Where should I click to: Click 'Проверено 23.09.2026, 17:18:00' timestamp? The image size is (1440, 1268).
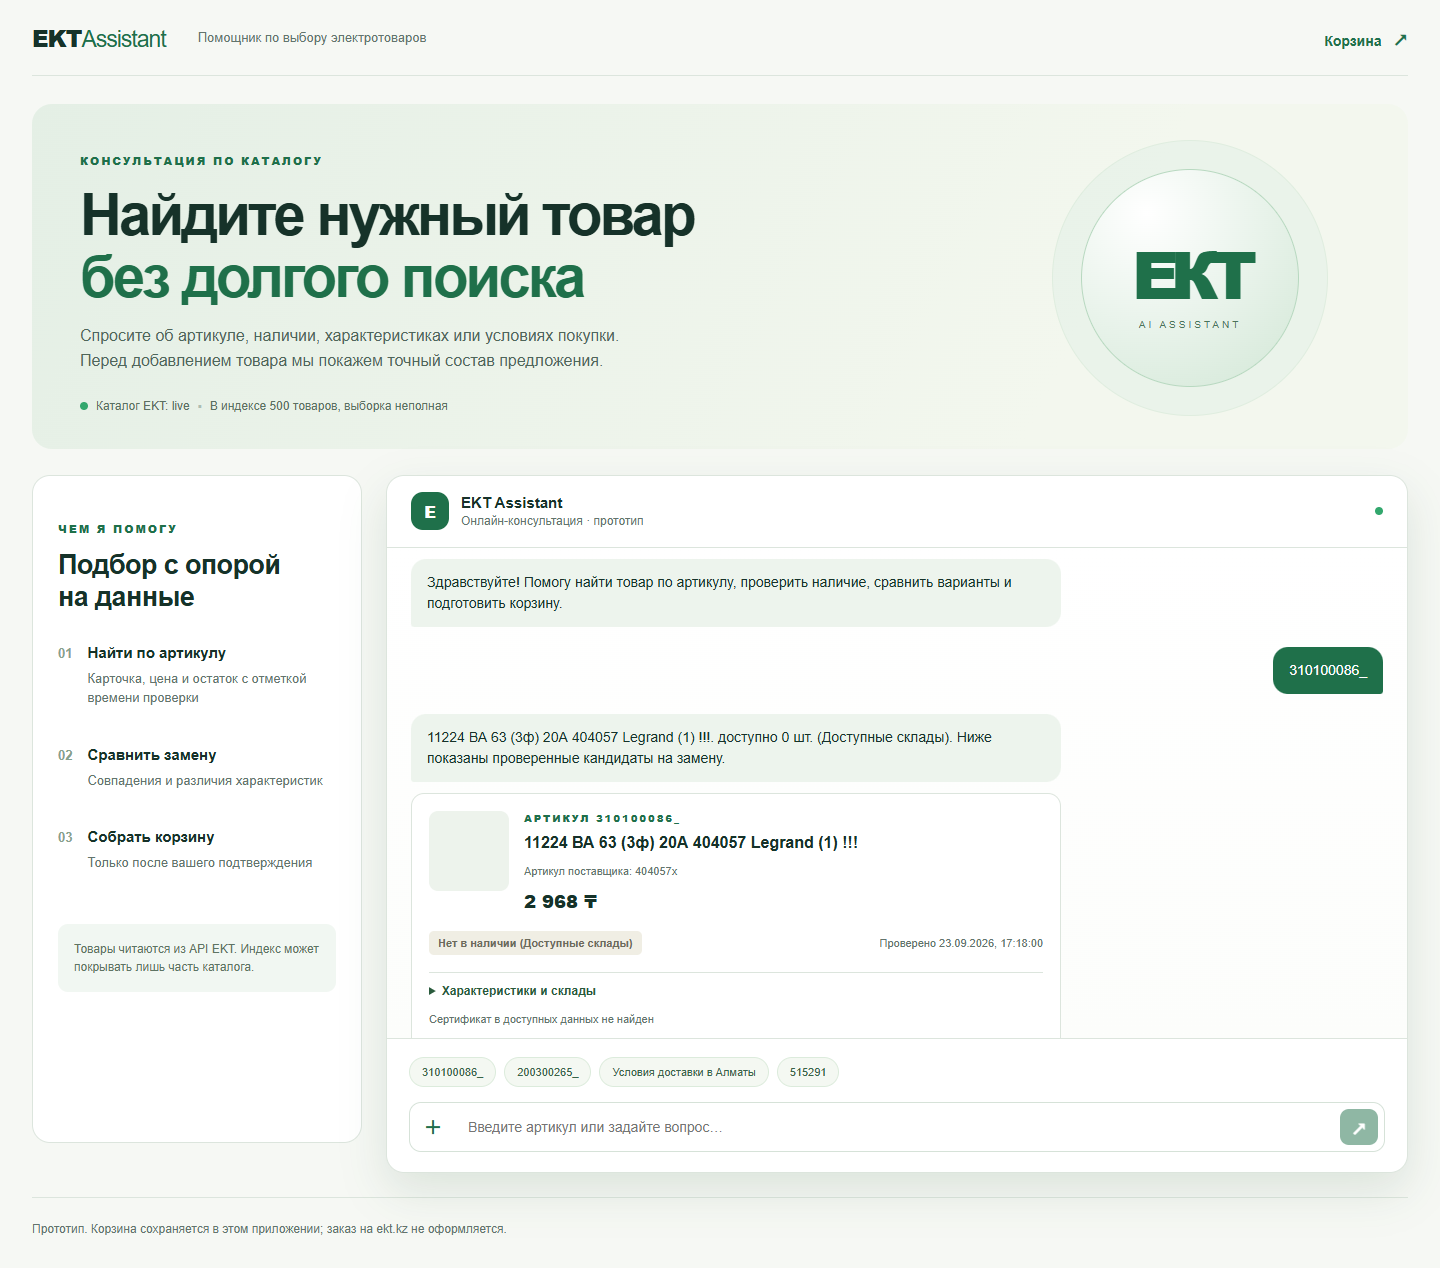pyautogui.click(x=961, y=943)
